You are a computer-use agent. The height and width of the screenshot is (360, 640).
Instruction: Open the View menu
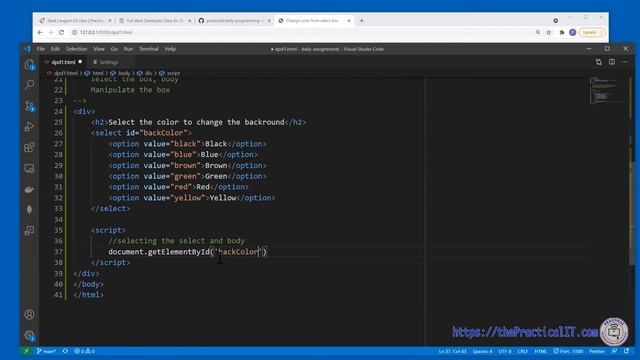[x=99, y=49]
